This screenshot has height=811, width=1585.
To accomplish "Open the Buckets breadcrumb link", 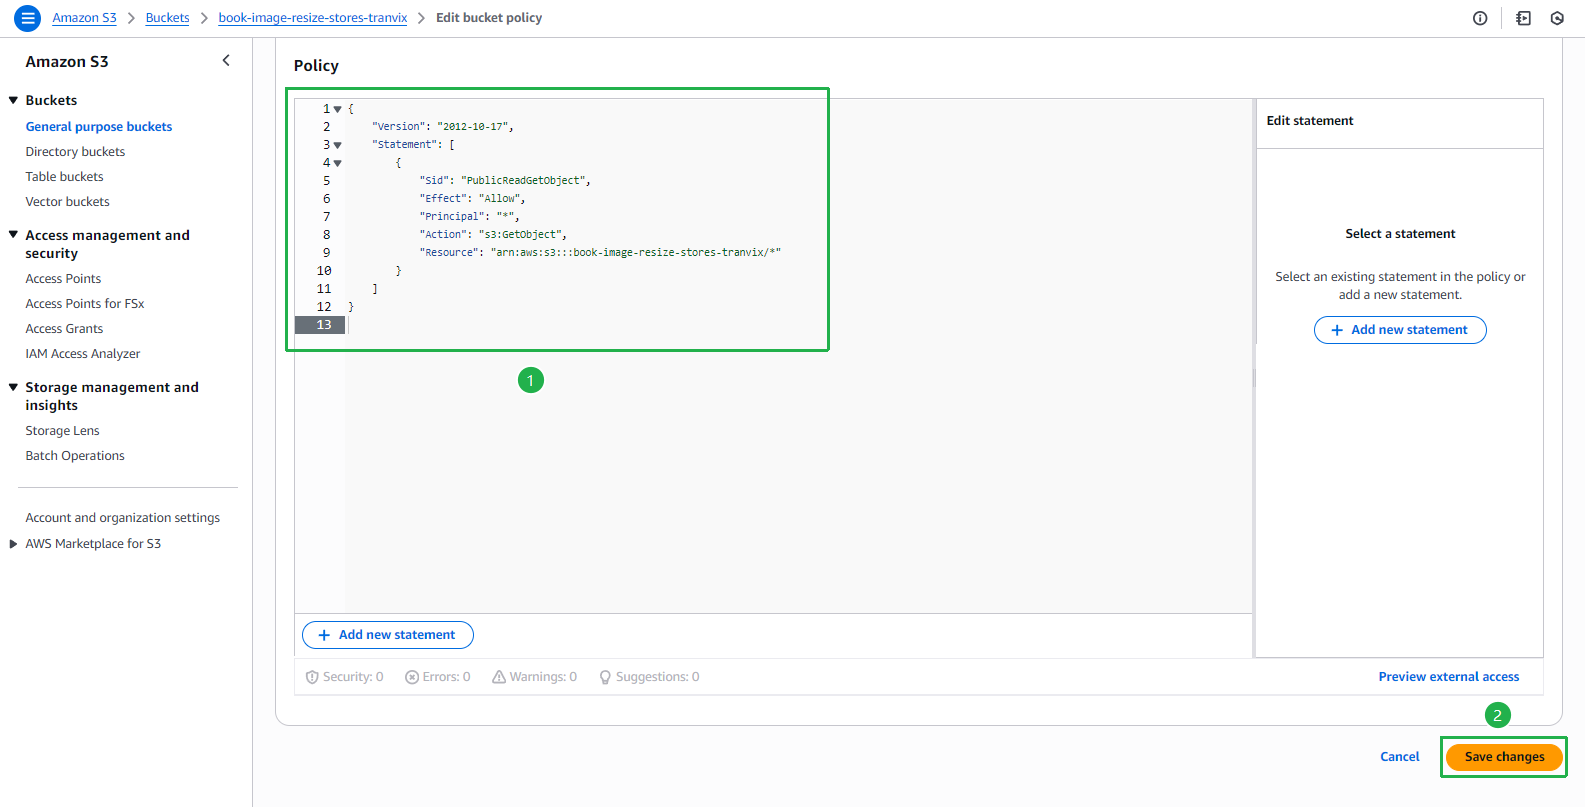I will pos(167,18).
